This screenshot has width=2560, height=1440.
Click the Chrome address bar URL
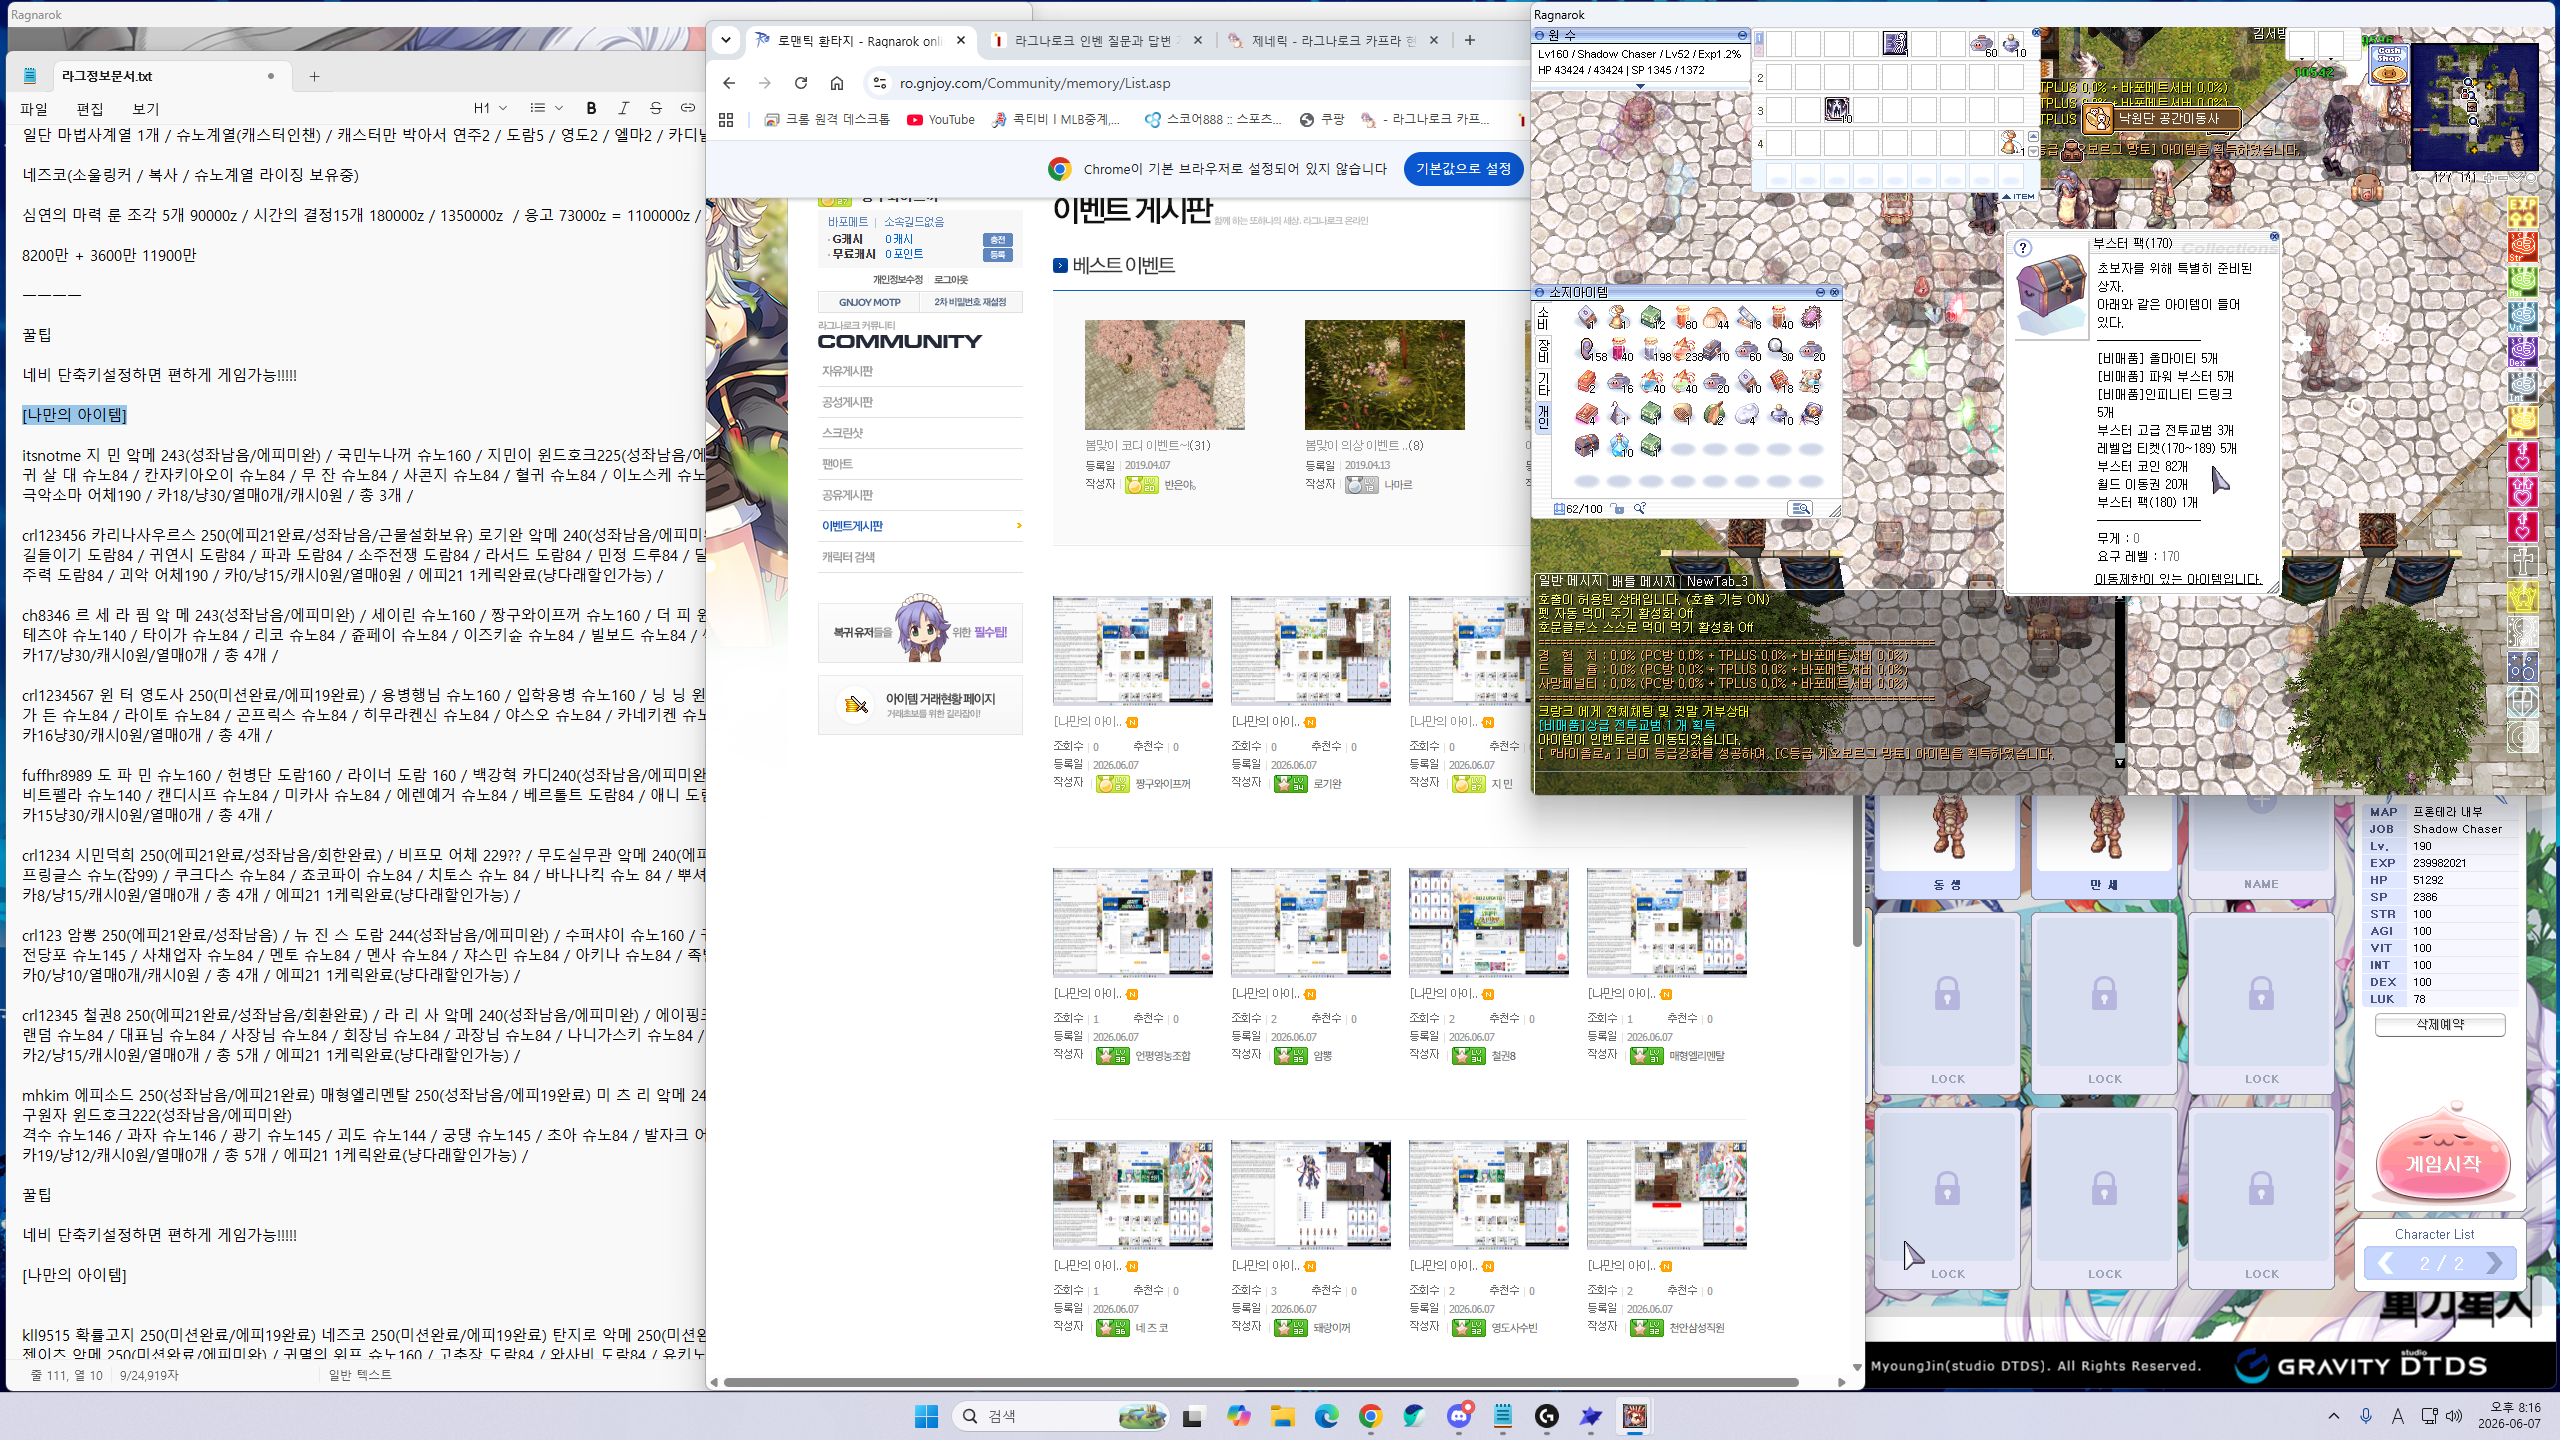[1035, 83]
